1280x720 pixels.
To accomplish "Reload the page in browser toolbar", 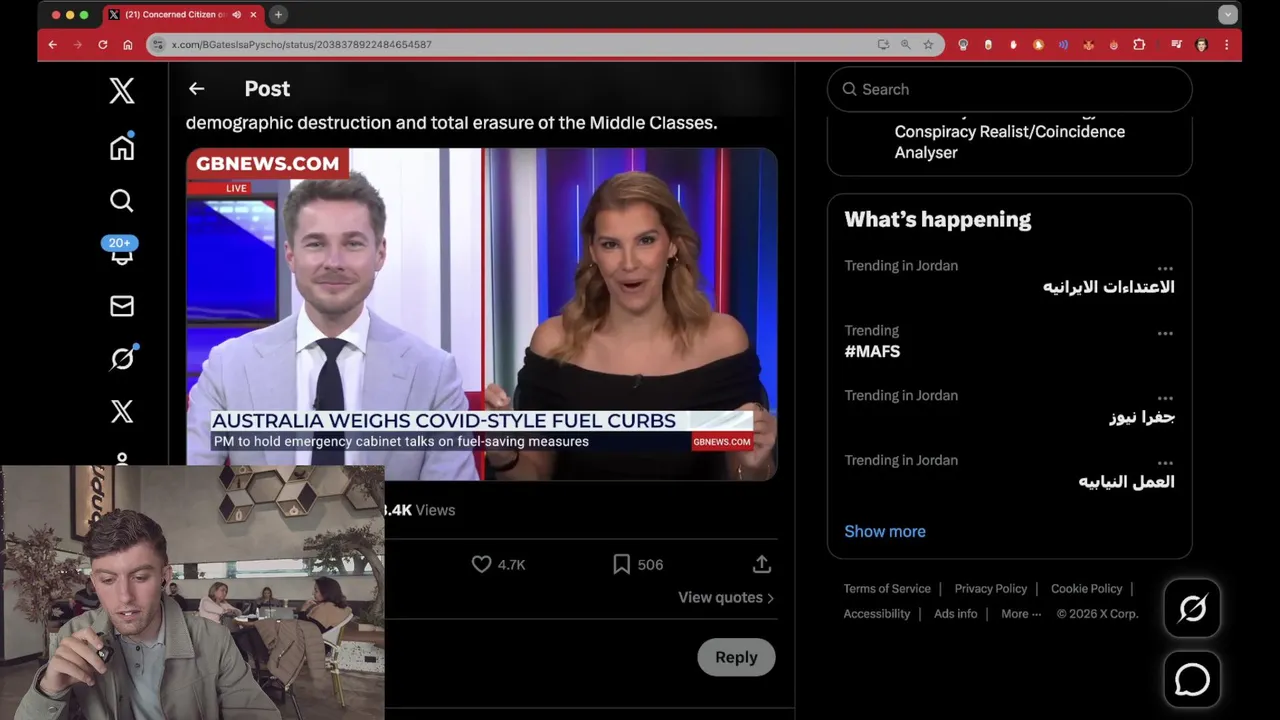I will tap(102, 45).
